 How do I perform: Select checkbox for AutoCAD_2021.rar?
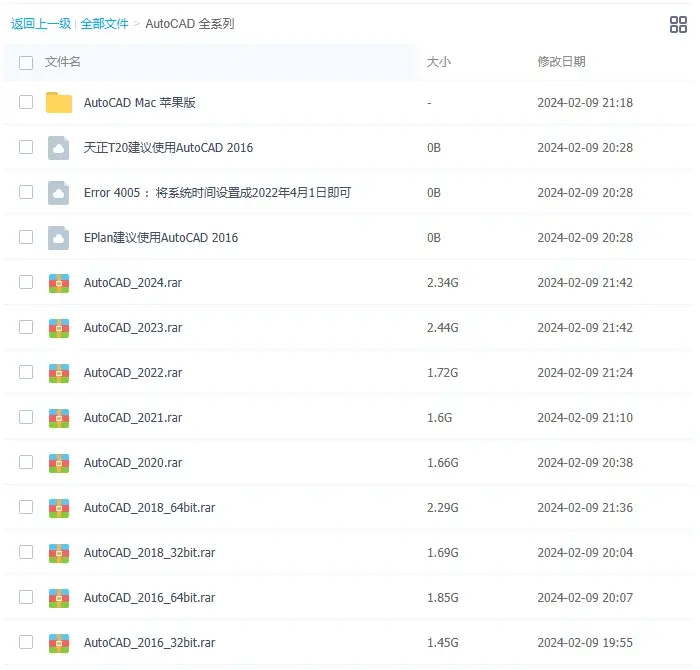[x=26, y=417]
